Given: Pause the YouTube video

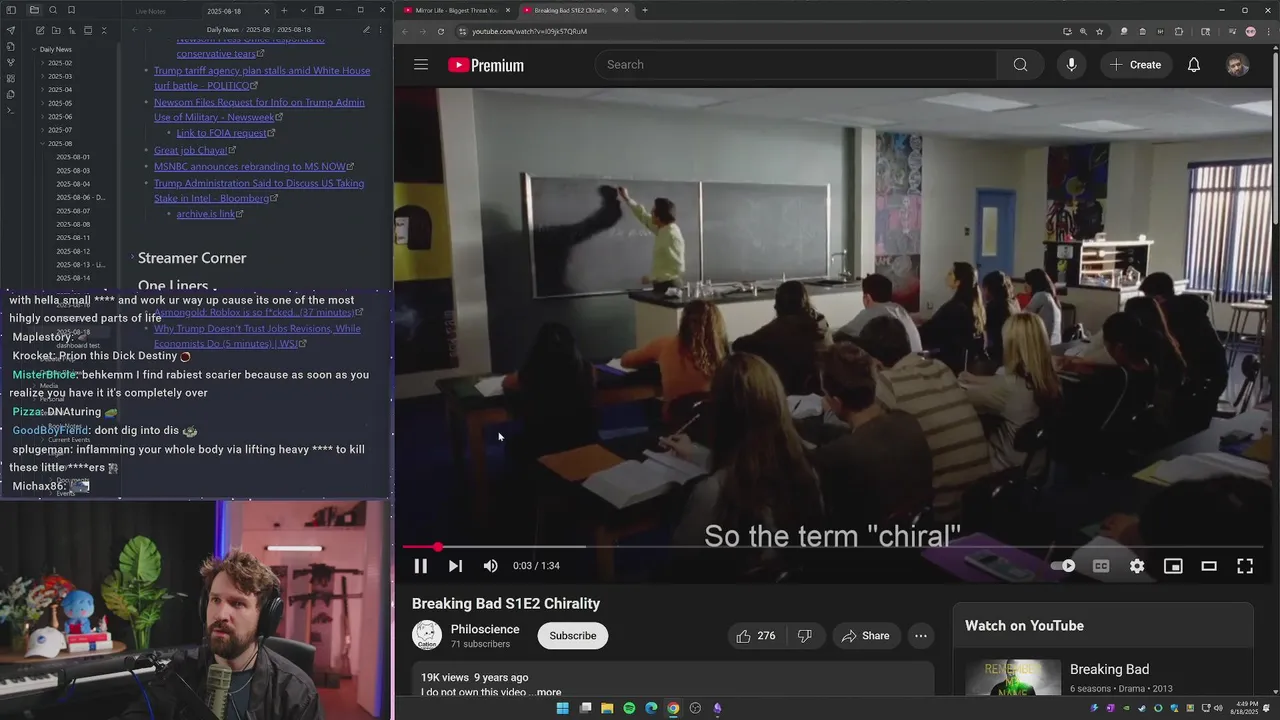Looking at the screenshot, I should [x=421, y=566].
